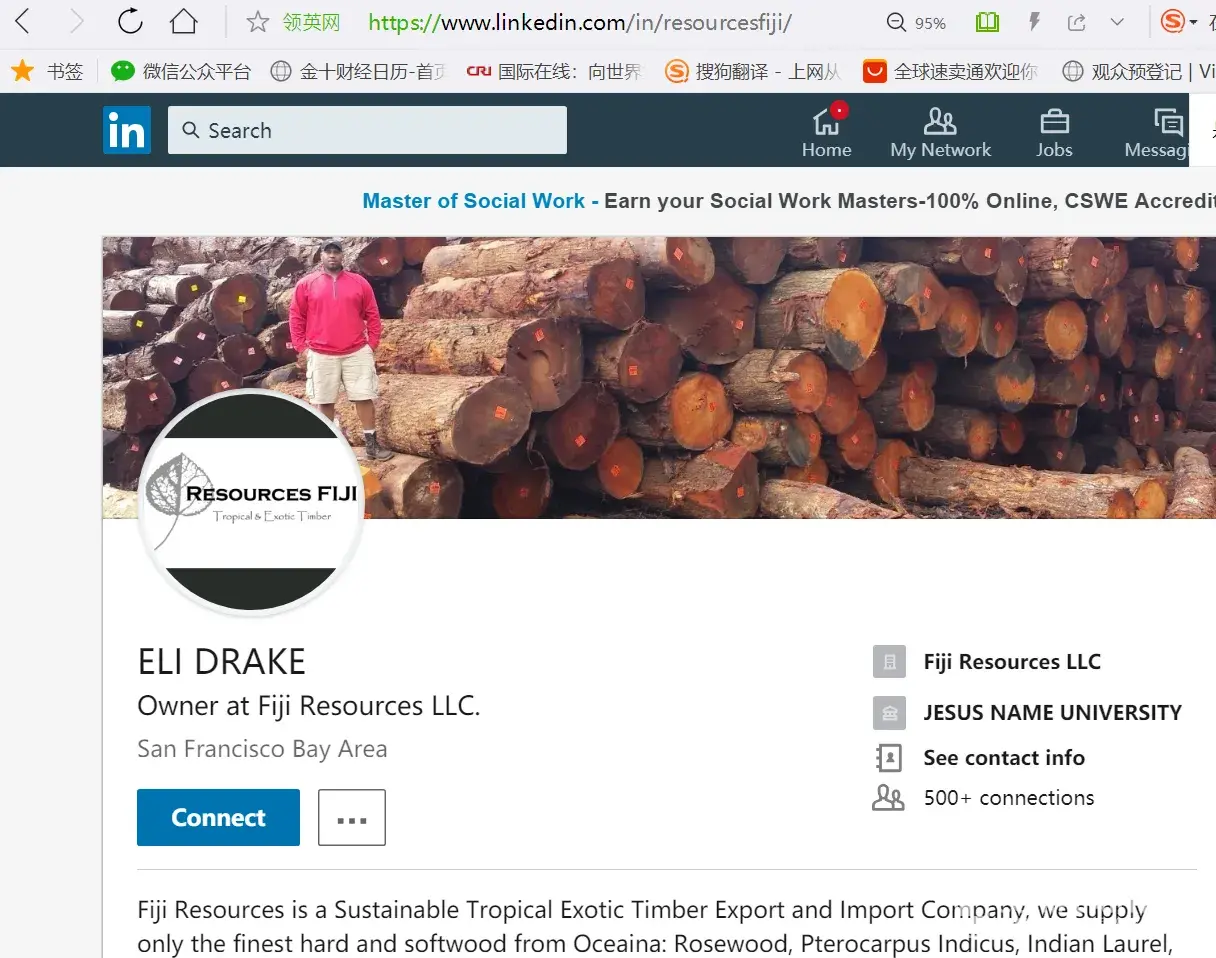Viewport: 1216px width, 958px height.
Task: Open the More actions ellipsis button
Action: click(352, 817)
